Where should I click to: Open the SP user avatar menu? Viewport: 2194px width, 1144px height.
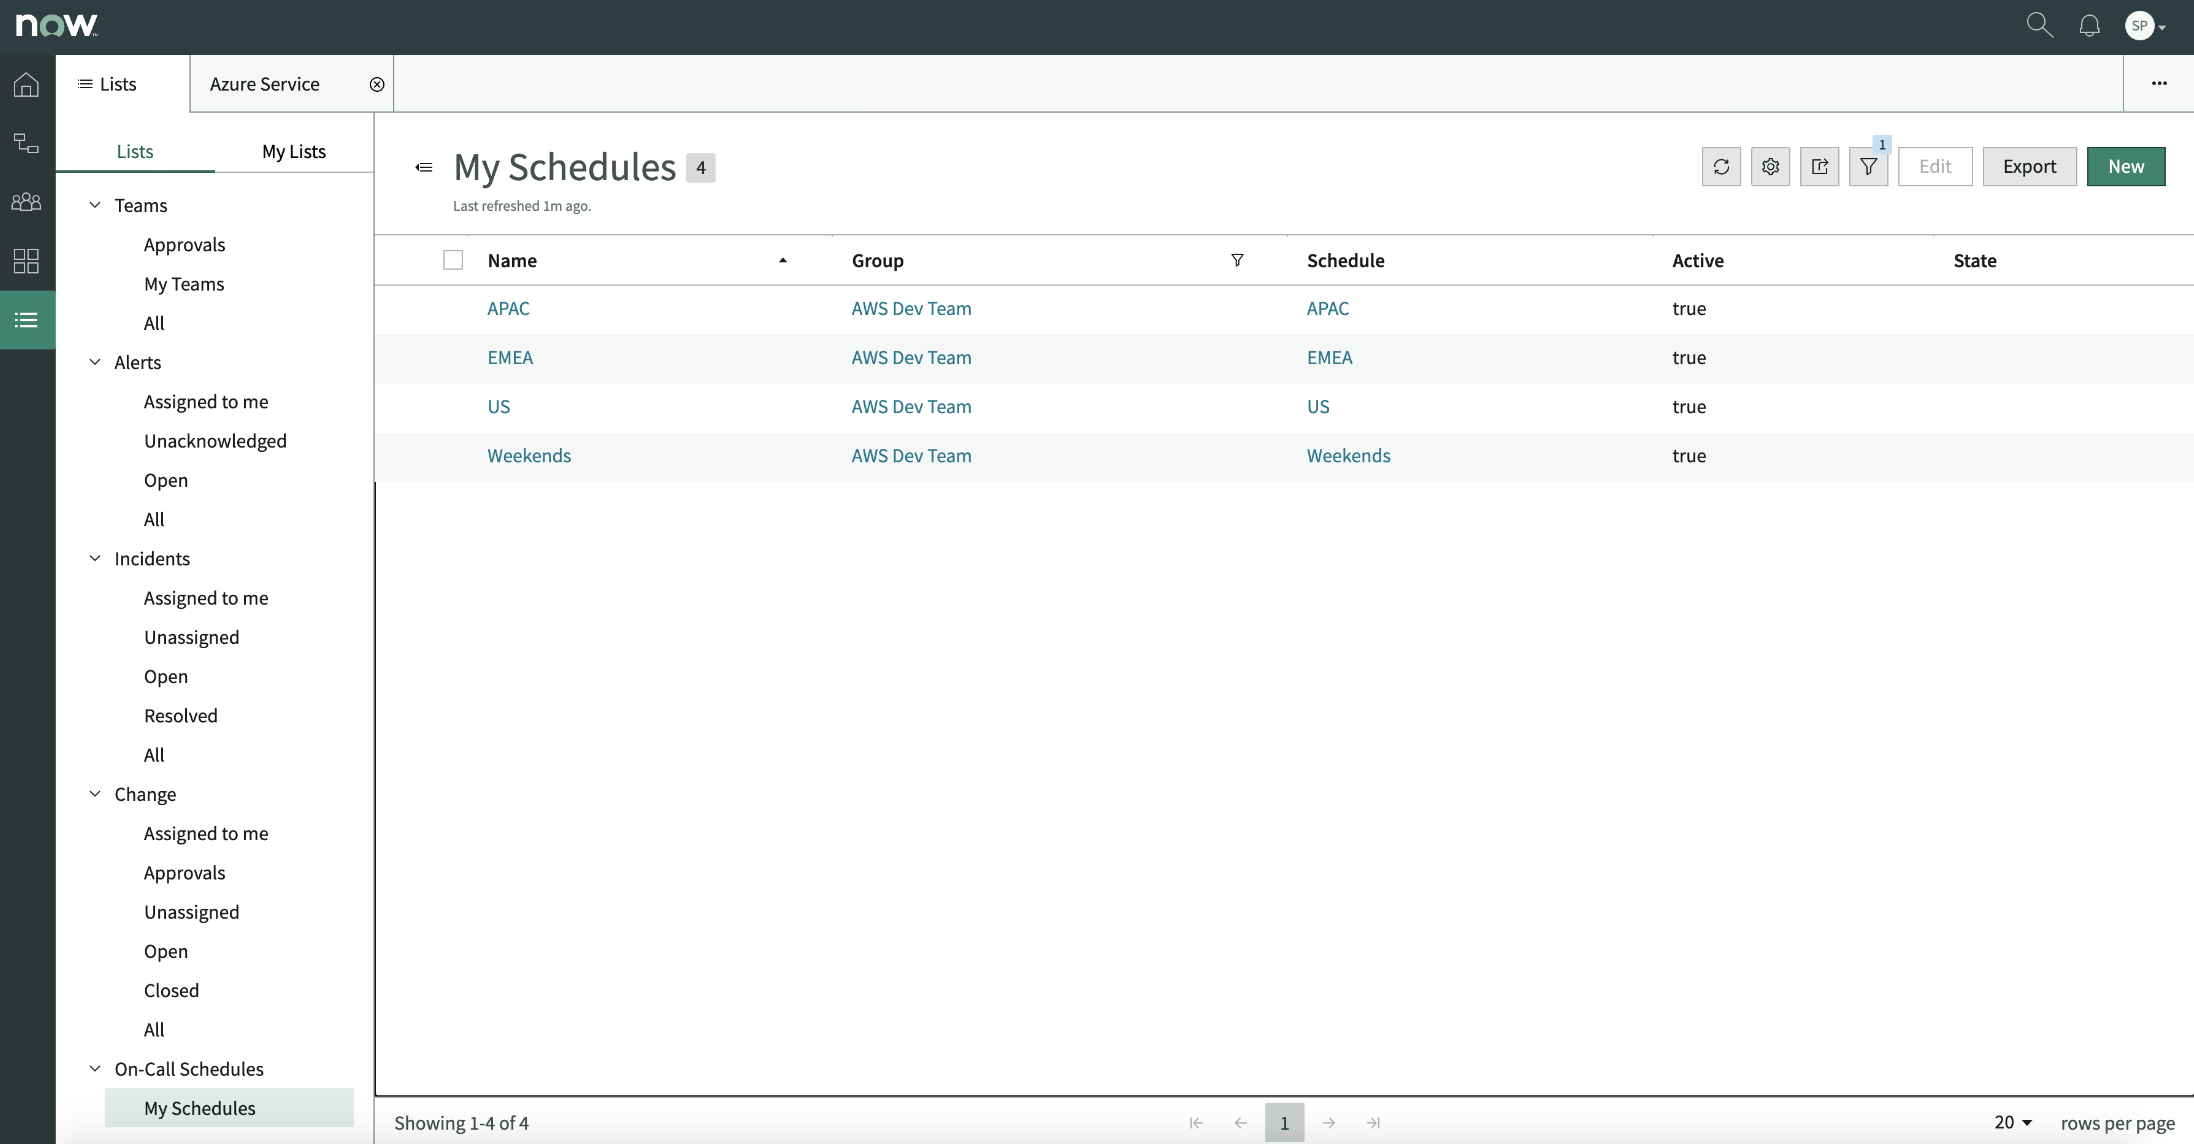[x=2145, y=26]
